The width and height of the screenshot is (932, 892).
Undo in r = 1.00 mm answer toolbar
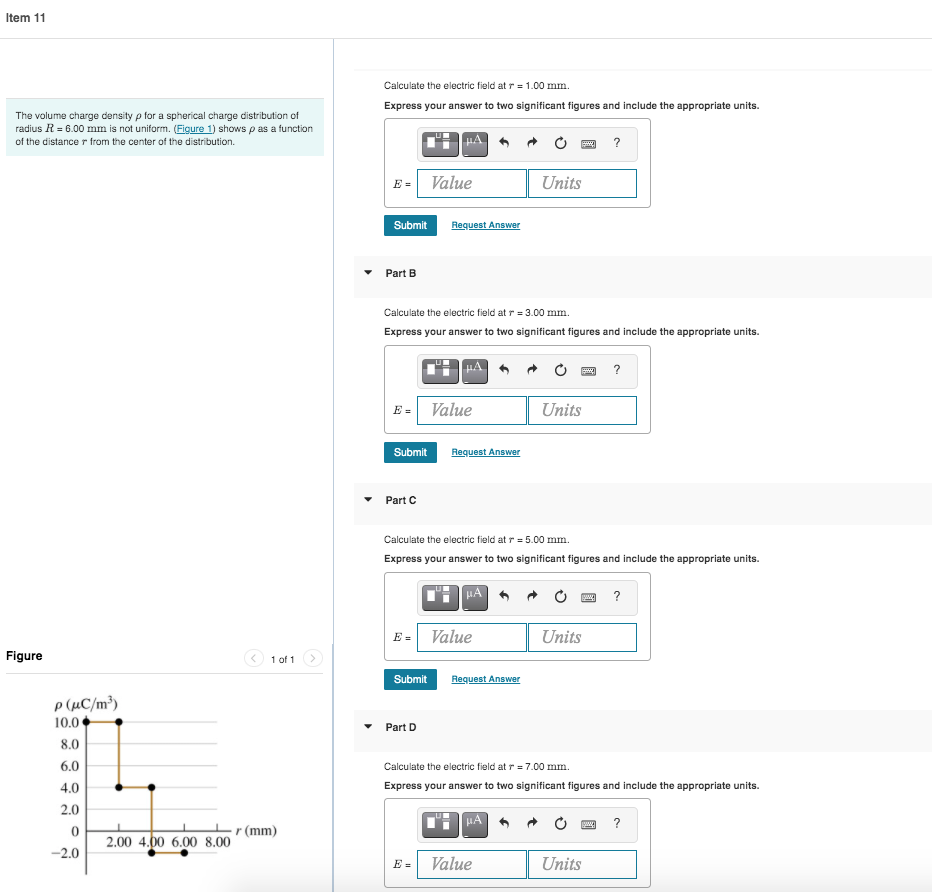tap(504, 143)
